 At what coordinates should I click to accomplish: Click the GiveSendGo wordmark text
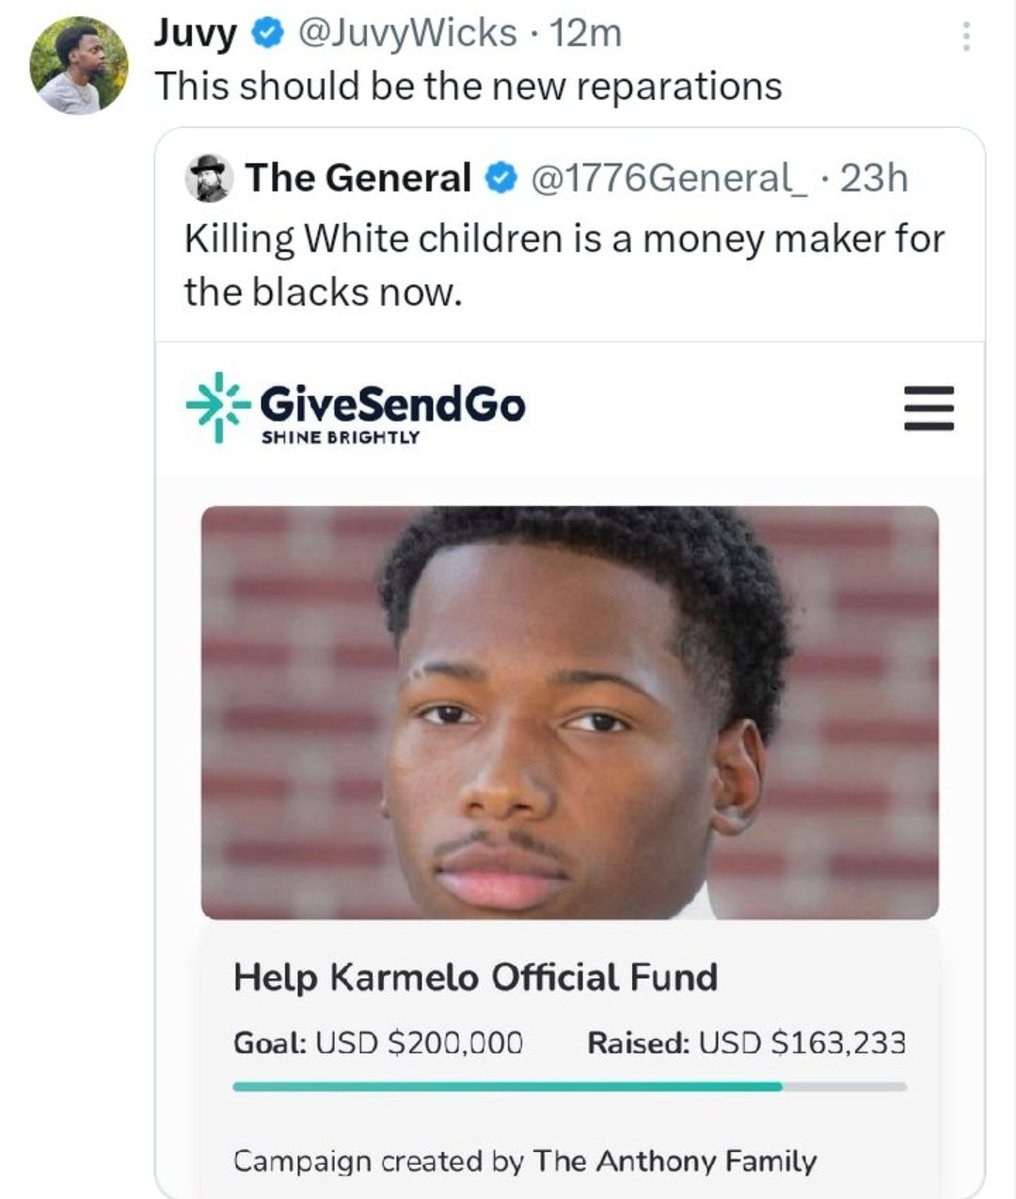pos(392,404)
